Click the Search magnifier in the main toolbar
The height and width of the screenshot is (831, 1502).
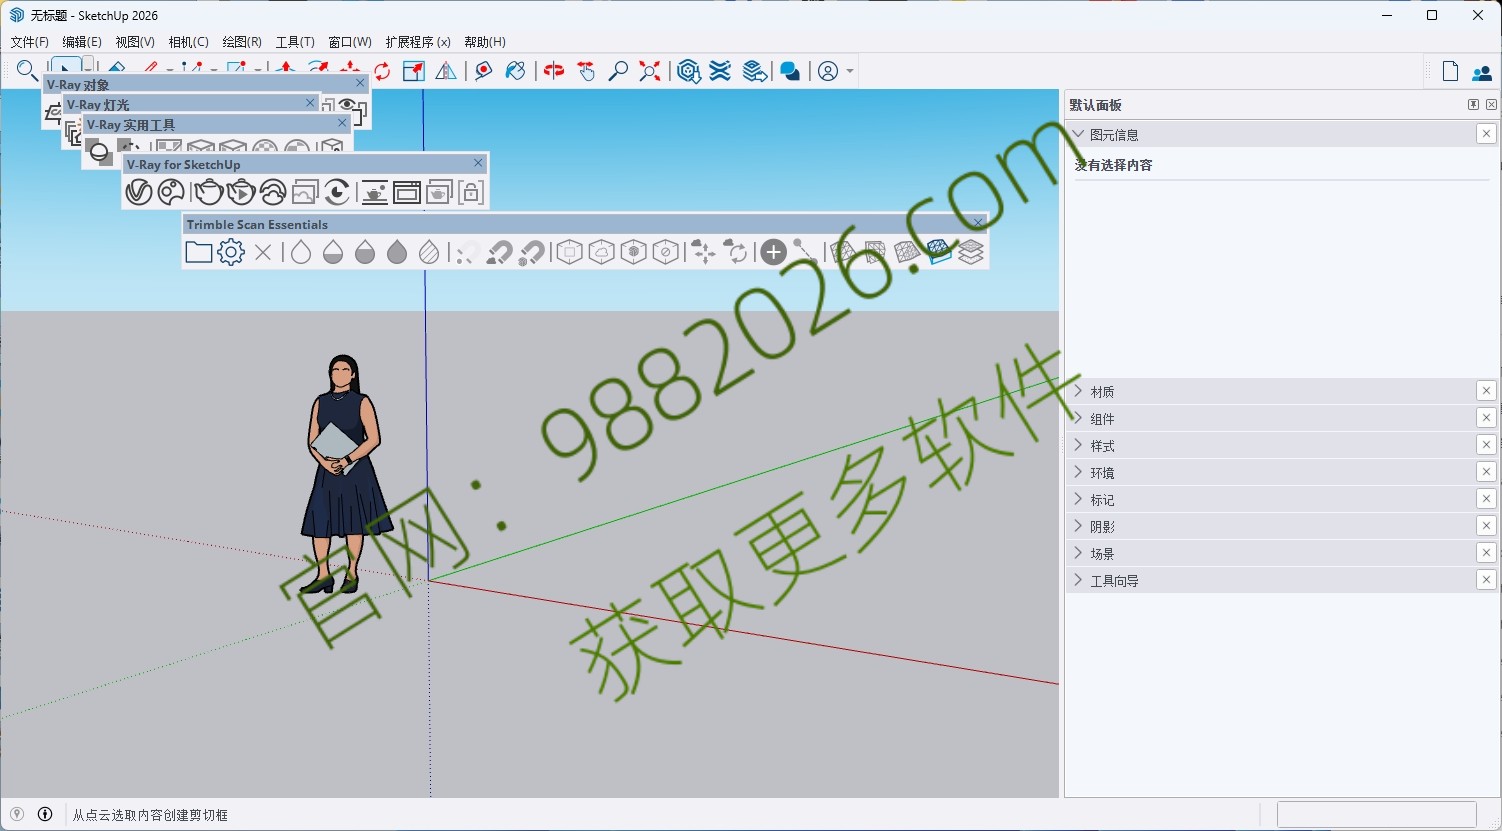coord(27,71)
